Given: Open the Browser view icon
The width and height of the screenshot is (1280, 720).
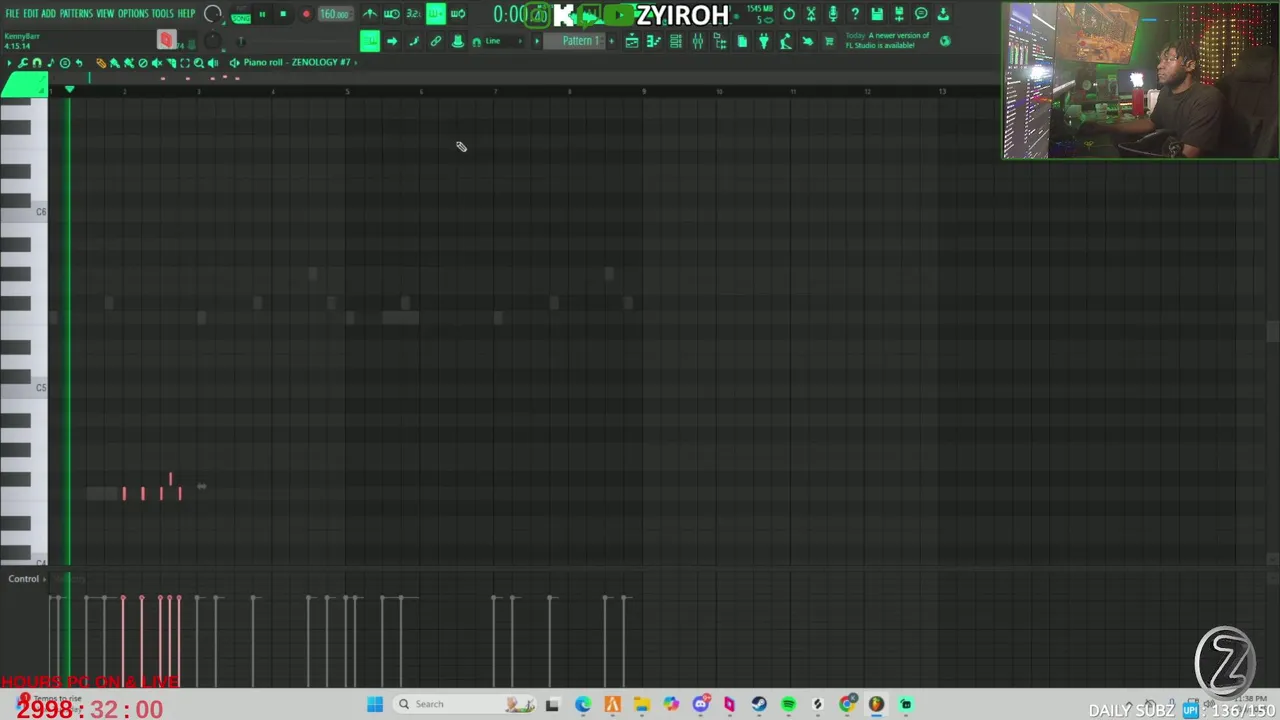Looking at the screenshot, I should point(720,41).
